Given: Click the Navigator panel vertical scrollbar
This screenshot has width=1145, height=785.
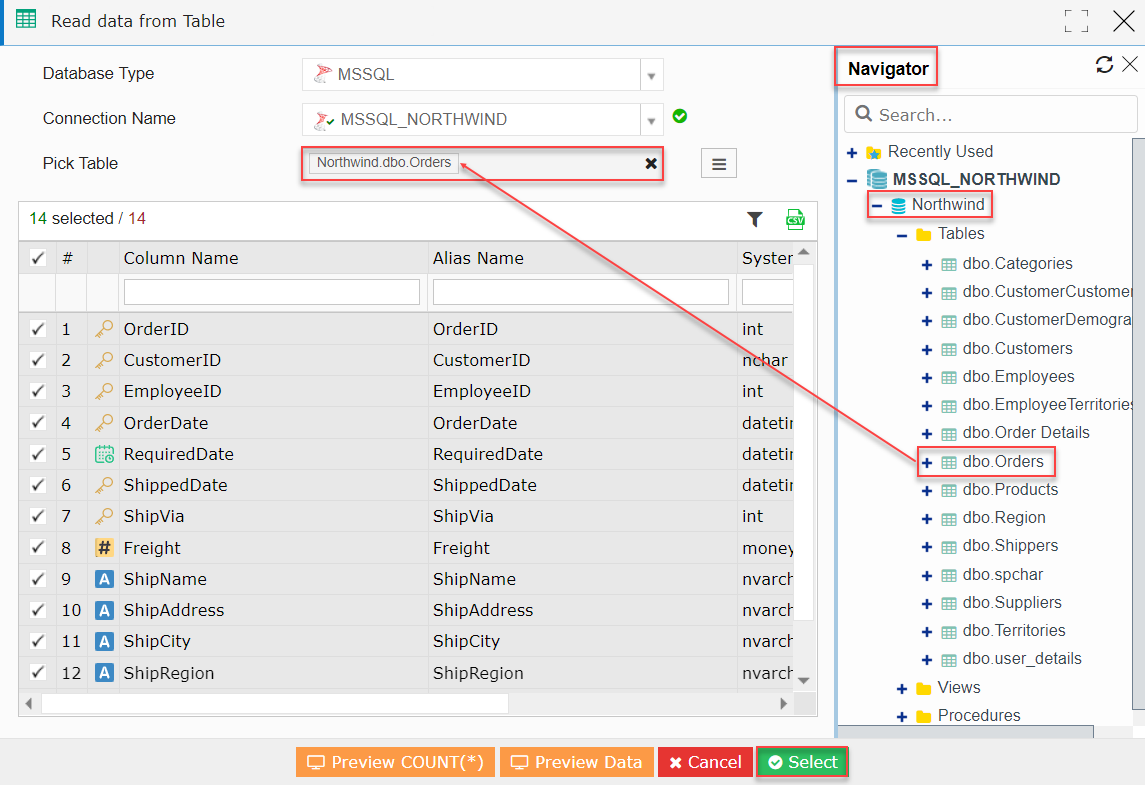Looking at the screenshot, I should pyautogui.click(x=1138, y=424).
